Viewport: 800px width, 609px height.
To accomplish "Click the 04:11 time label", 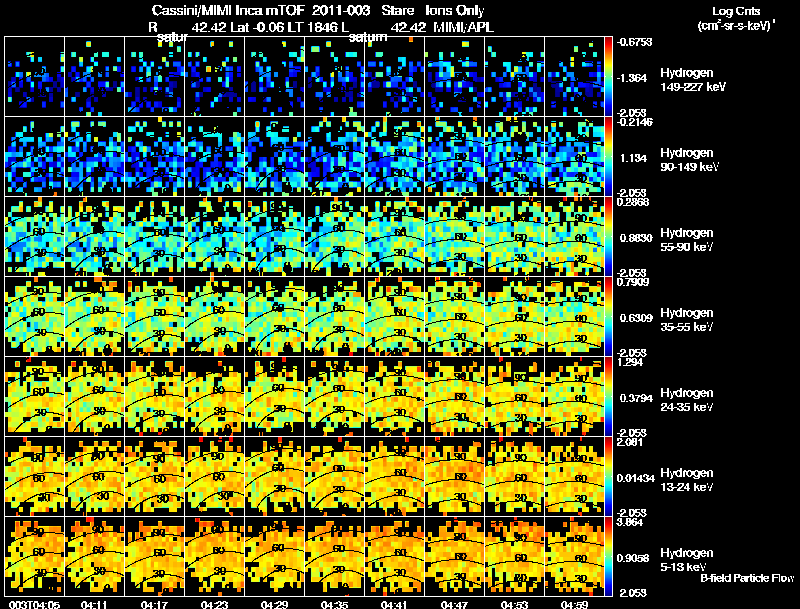I will [94, 604].
